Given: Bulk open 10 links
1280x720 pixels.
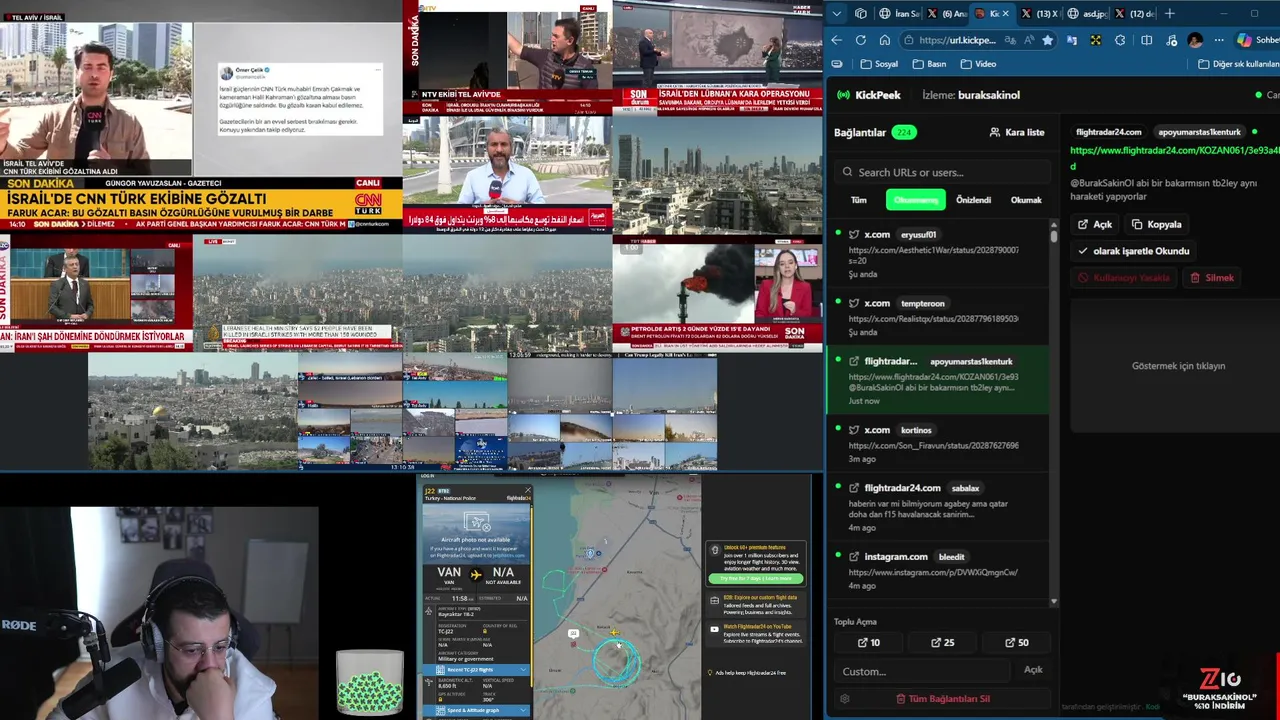Looking at the screenshot, I should (x=868, y=643).
